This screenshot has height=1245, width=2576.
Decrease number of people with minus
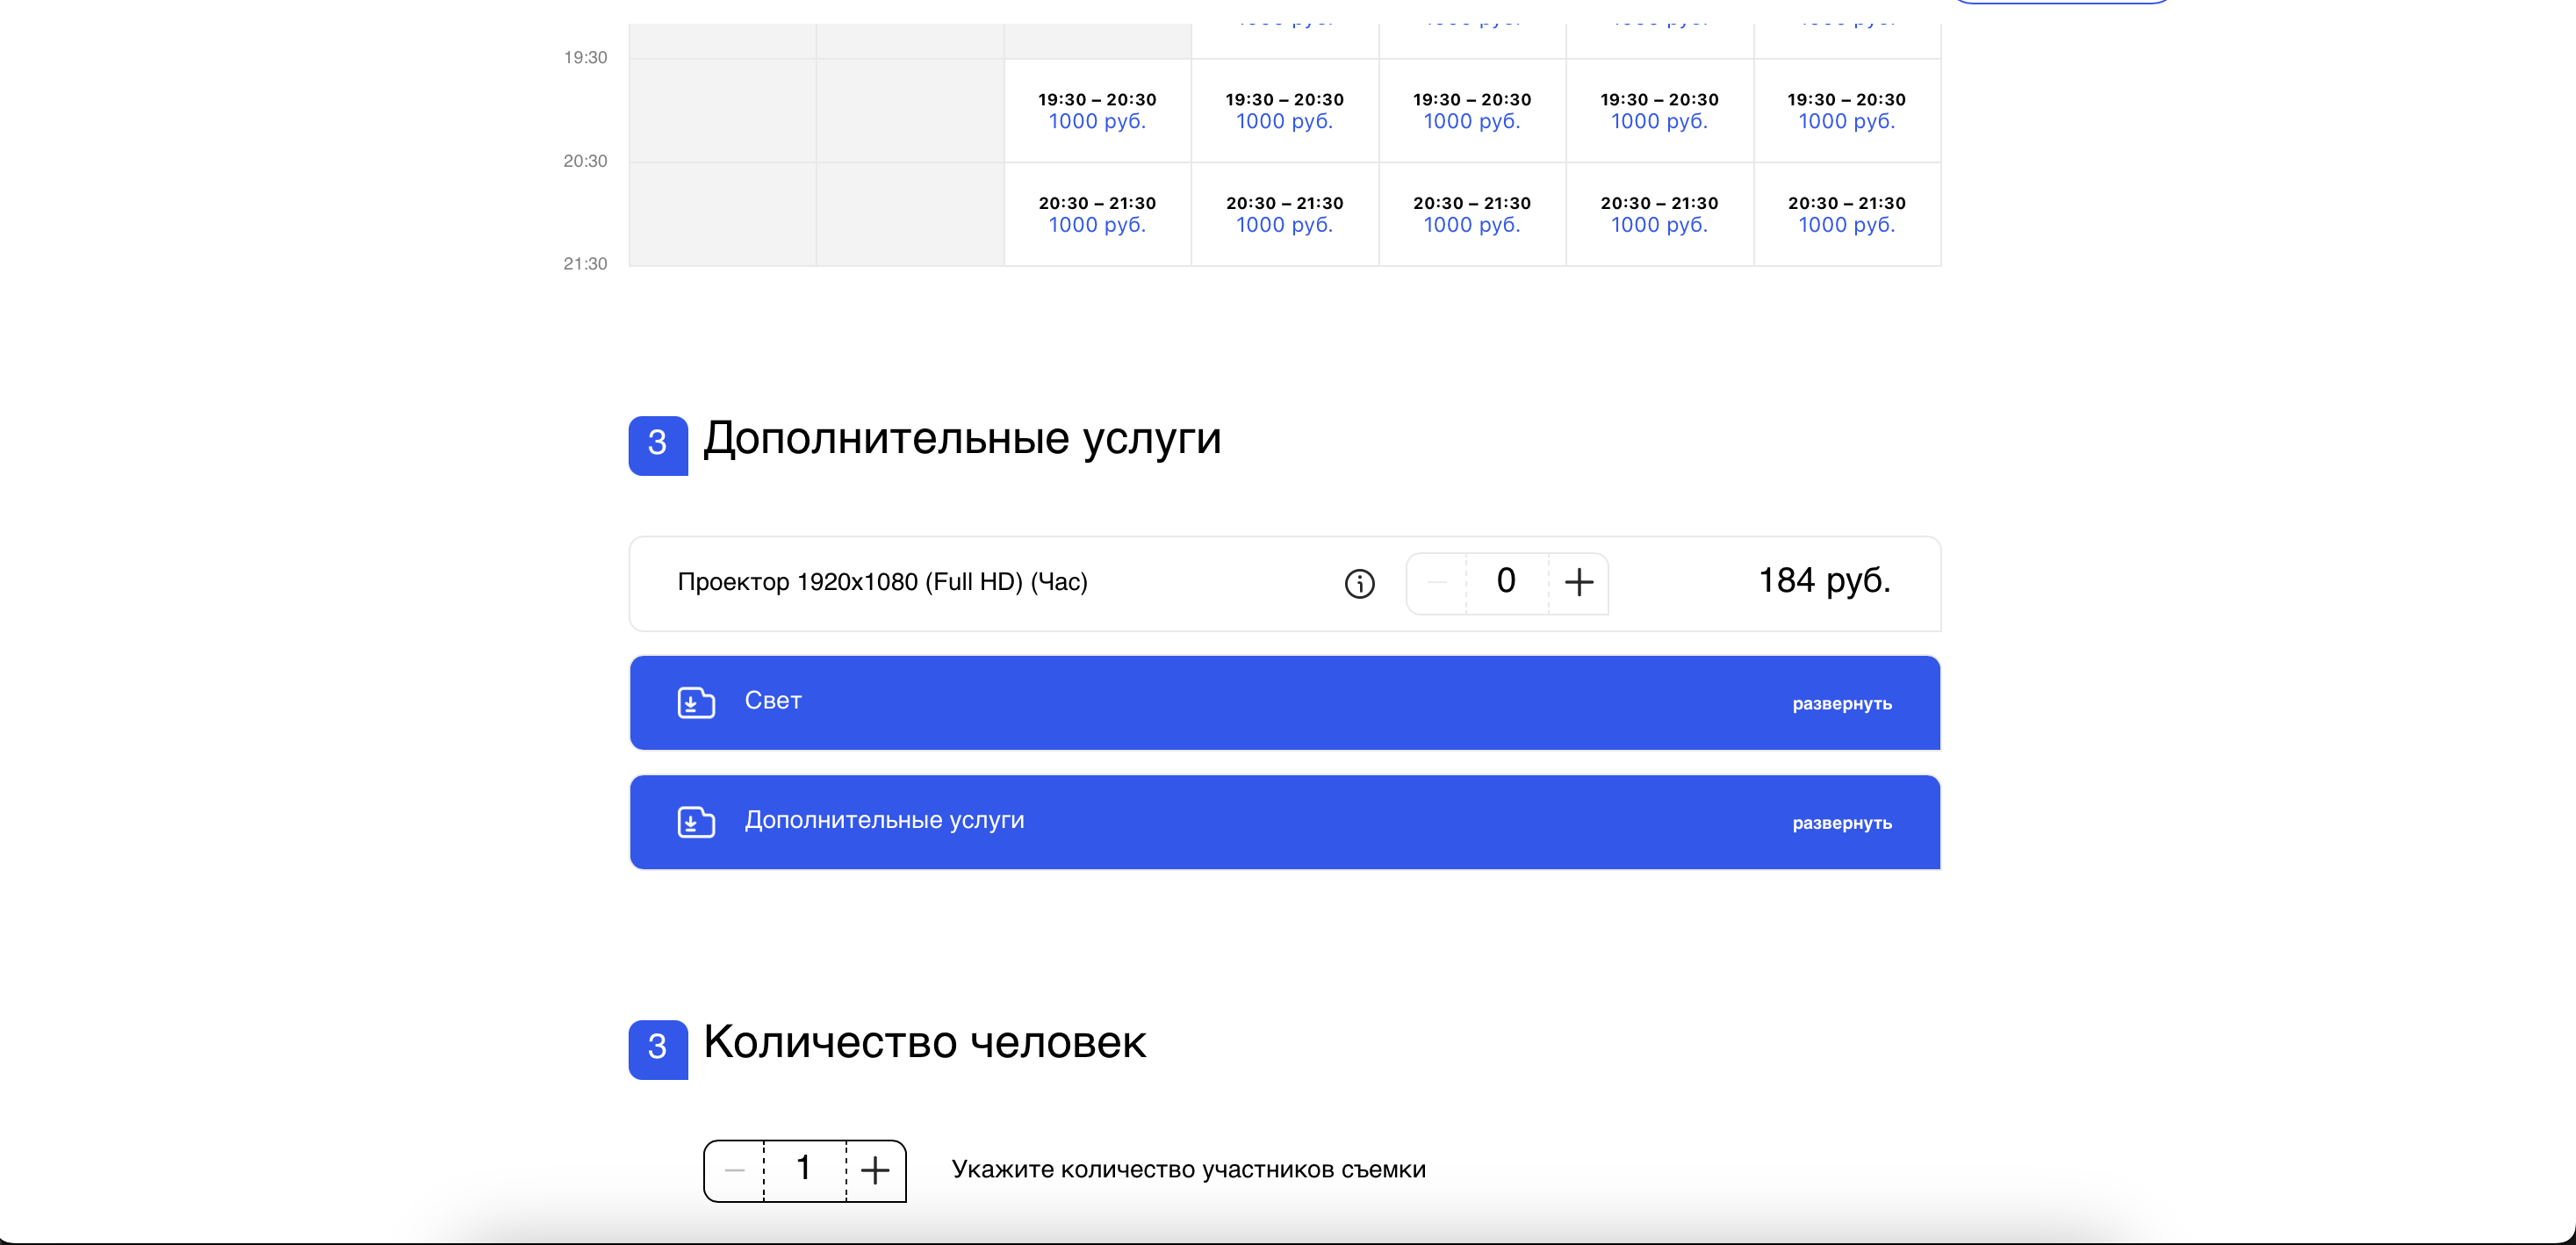(x=735, y=1169)
